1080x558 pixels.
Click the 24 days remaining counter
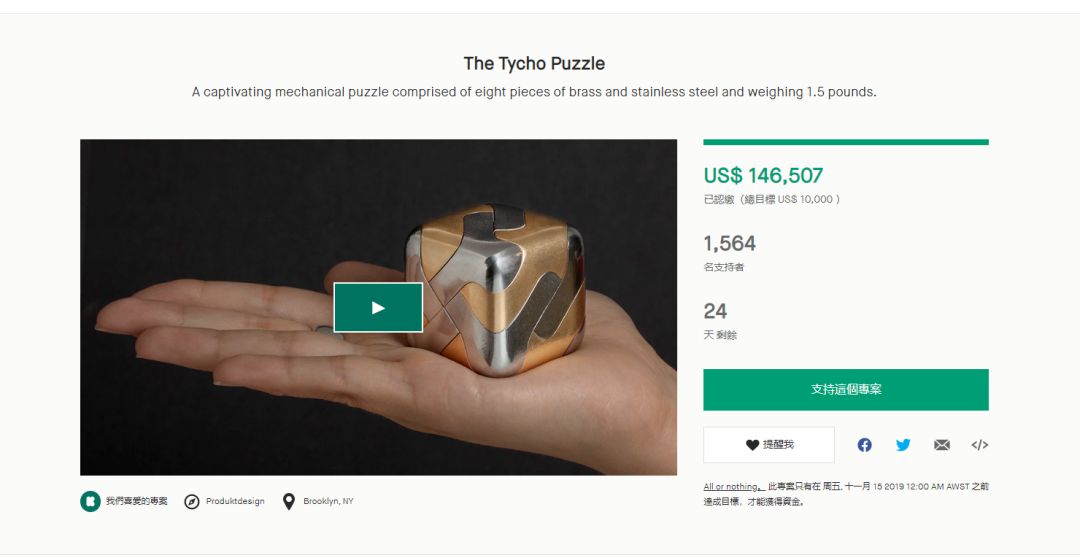tap(715, 311)
